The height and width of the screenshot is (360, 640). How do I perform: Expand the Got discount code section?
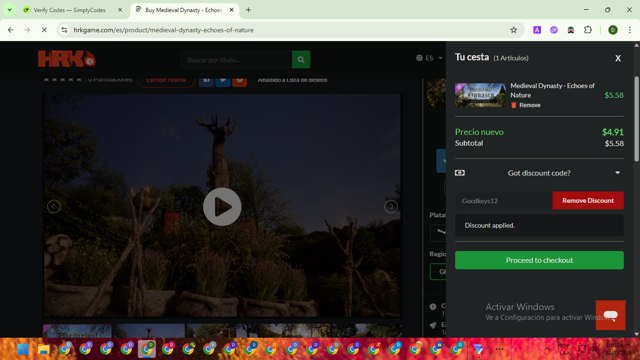coord(539,173)
